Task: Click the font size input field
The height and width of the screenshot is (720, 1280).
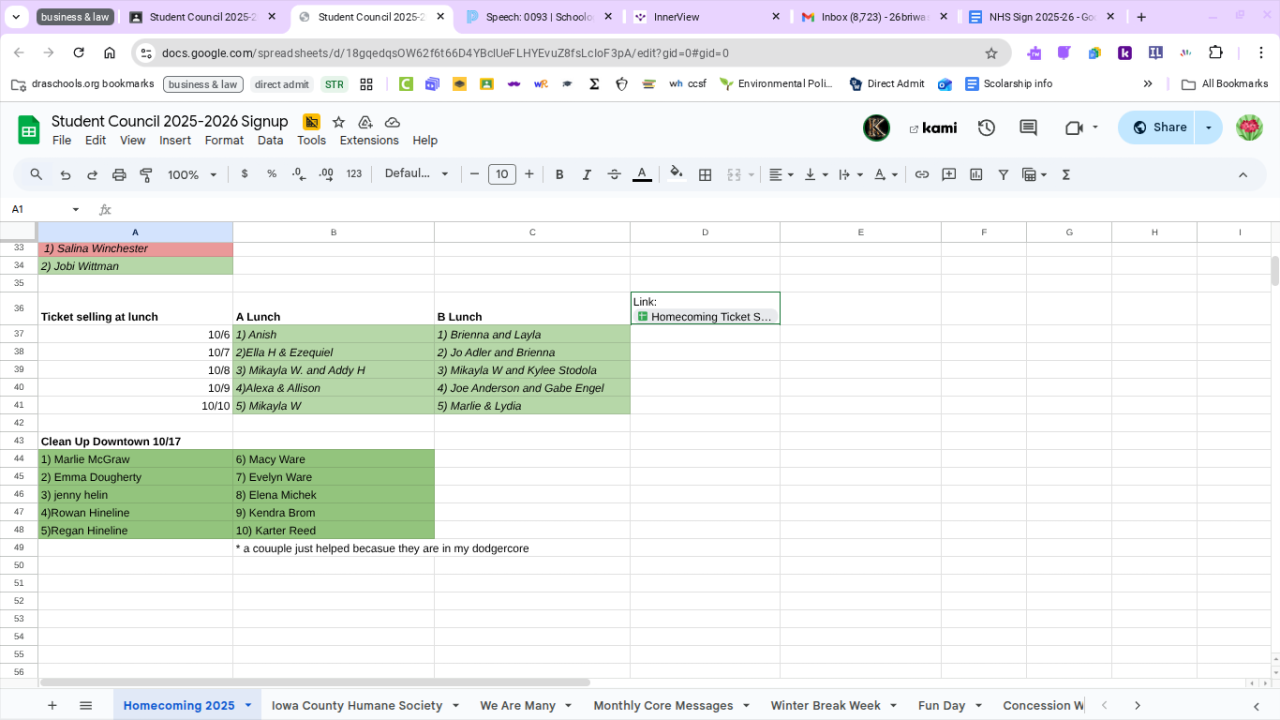Action: click(502, 175)
